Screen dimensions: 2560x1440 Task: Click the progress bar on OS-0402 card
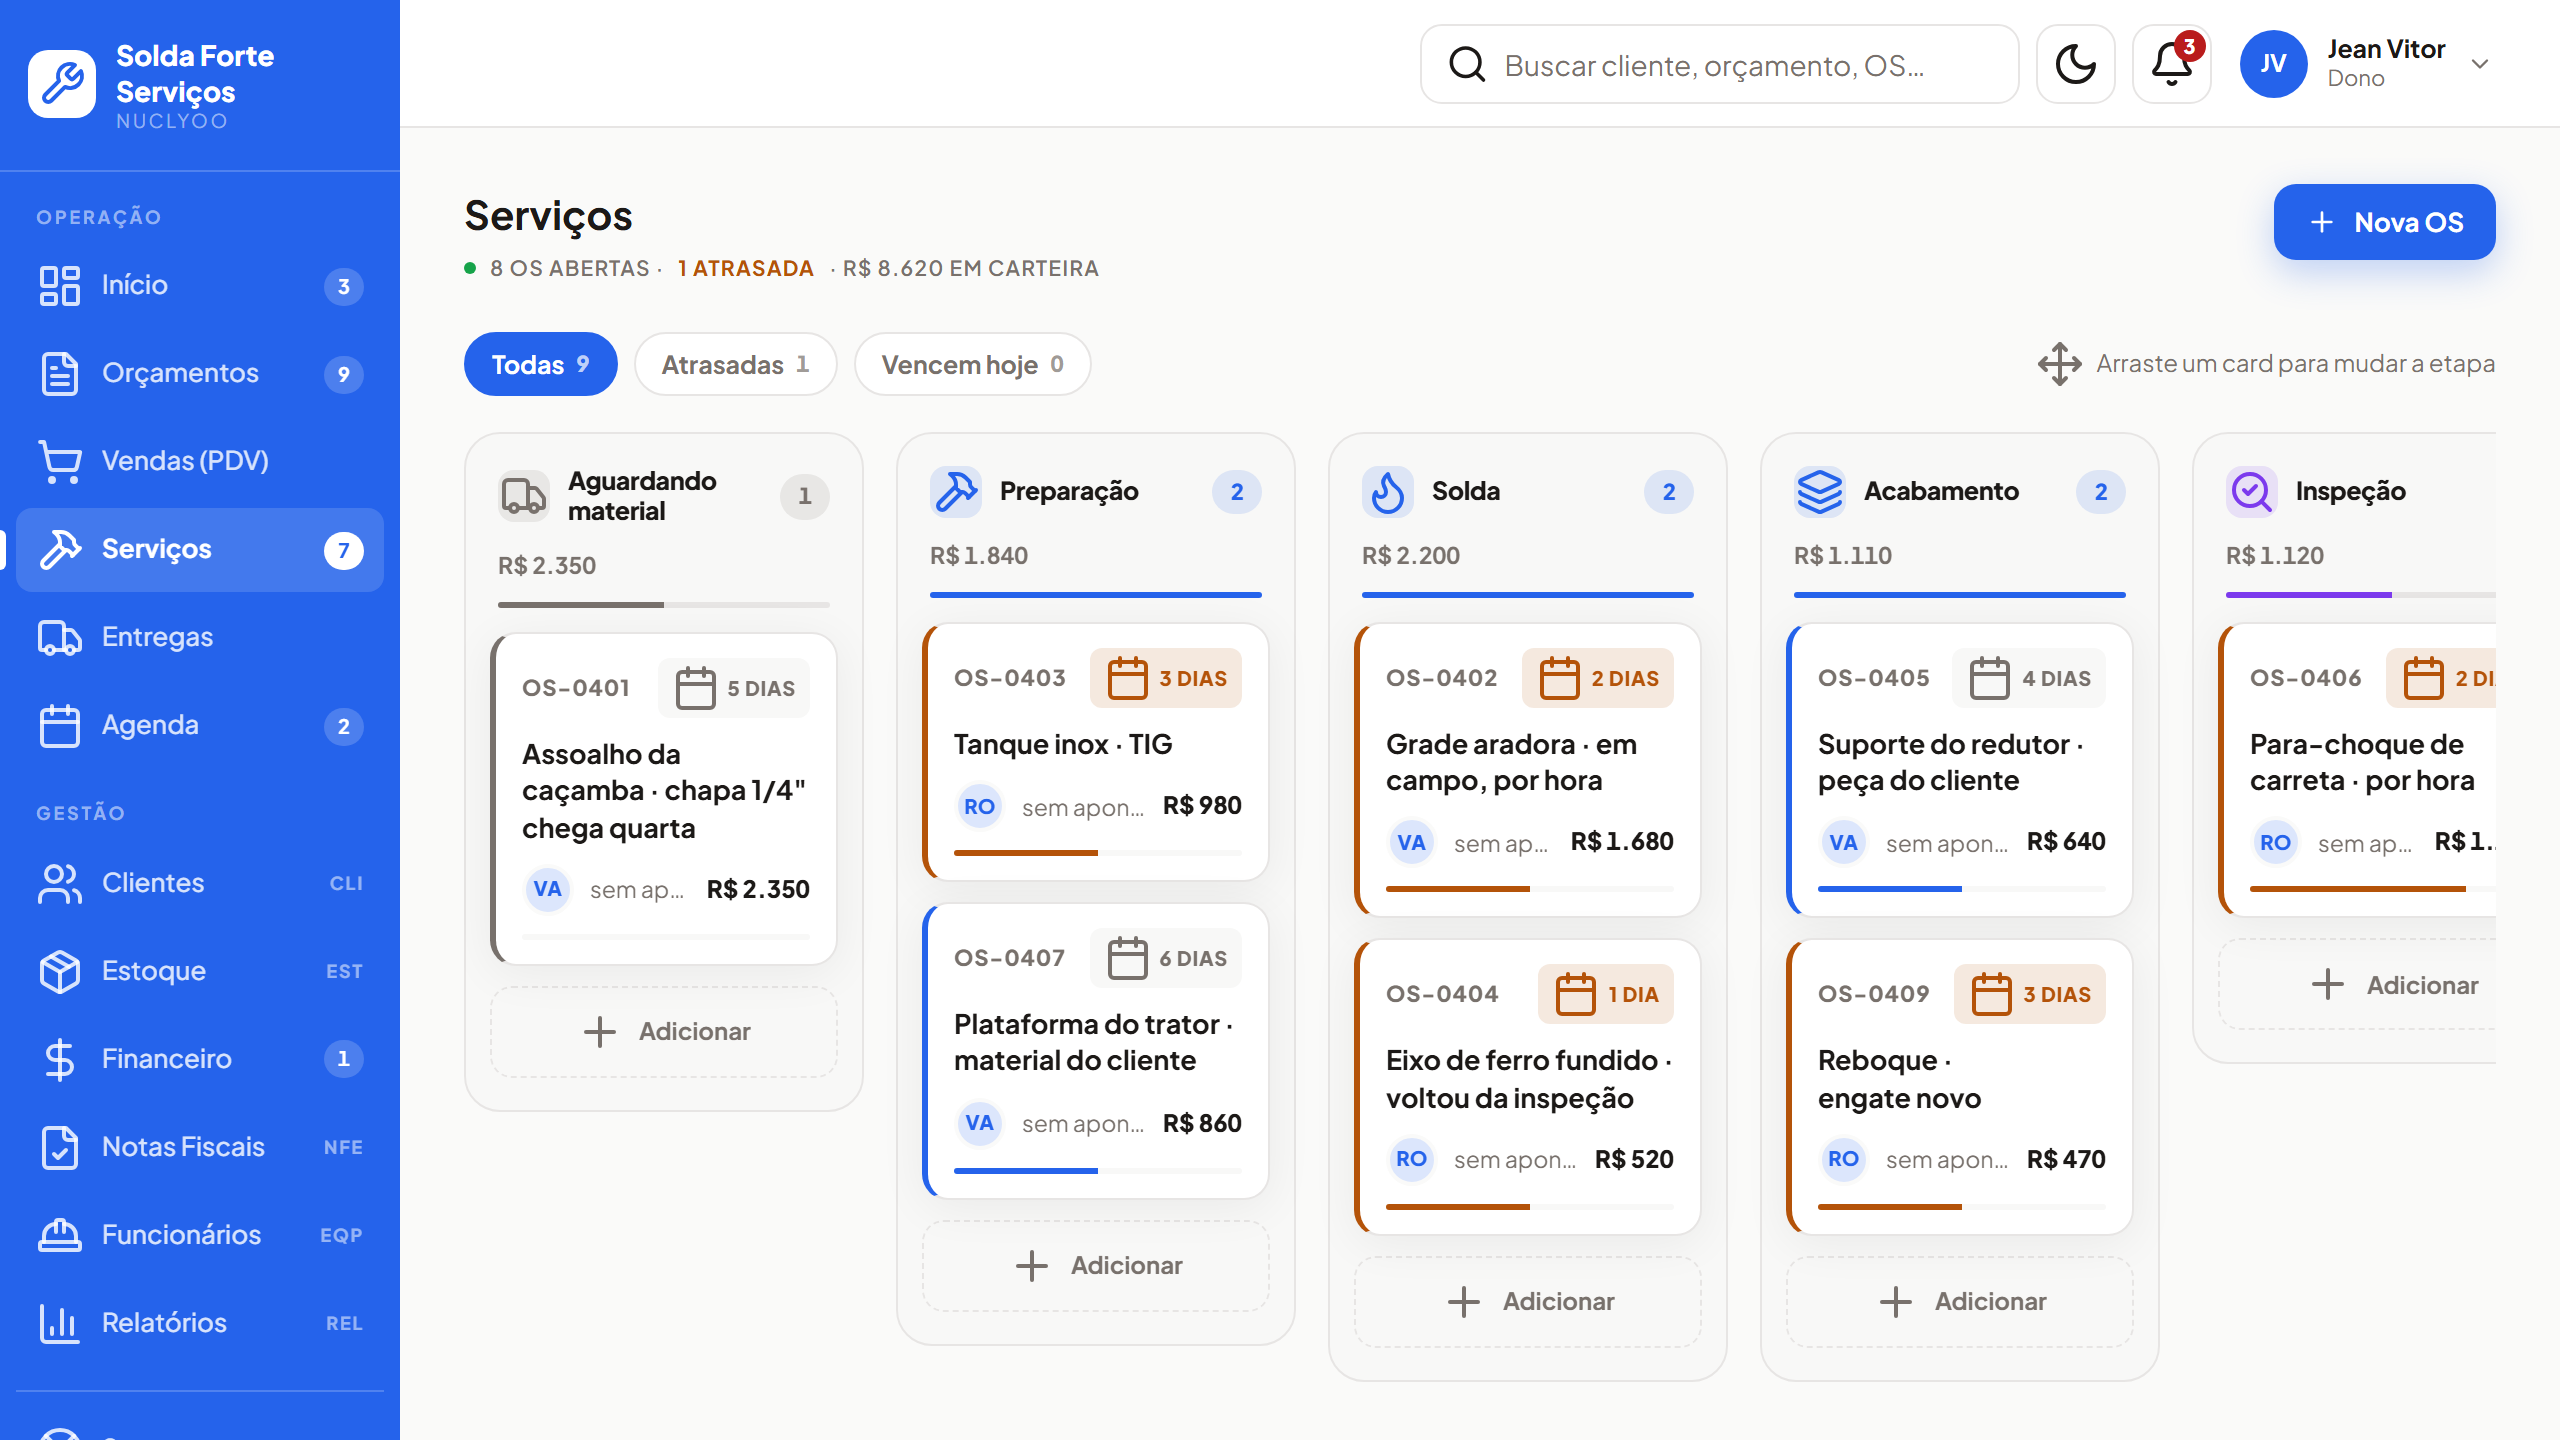click(1528, 888)
